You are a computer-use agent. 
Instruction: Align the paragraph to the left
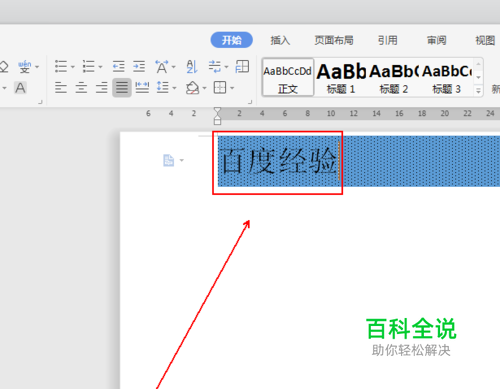point(61,88)
